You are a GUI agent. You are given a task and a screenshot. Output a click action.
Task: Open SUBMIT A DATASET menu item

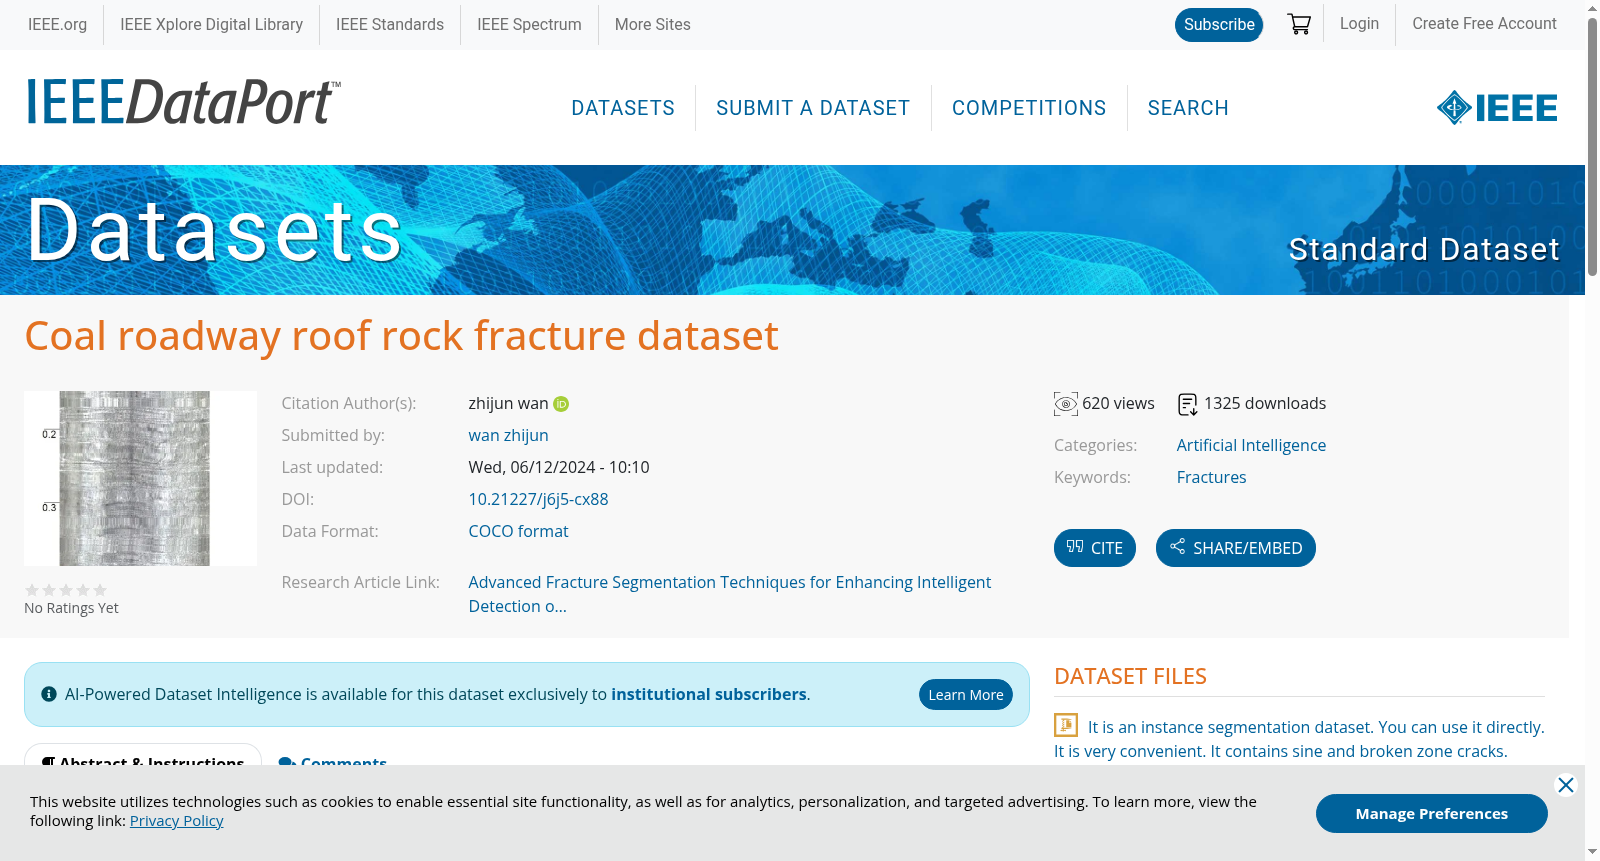click(813, 108)
